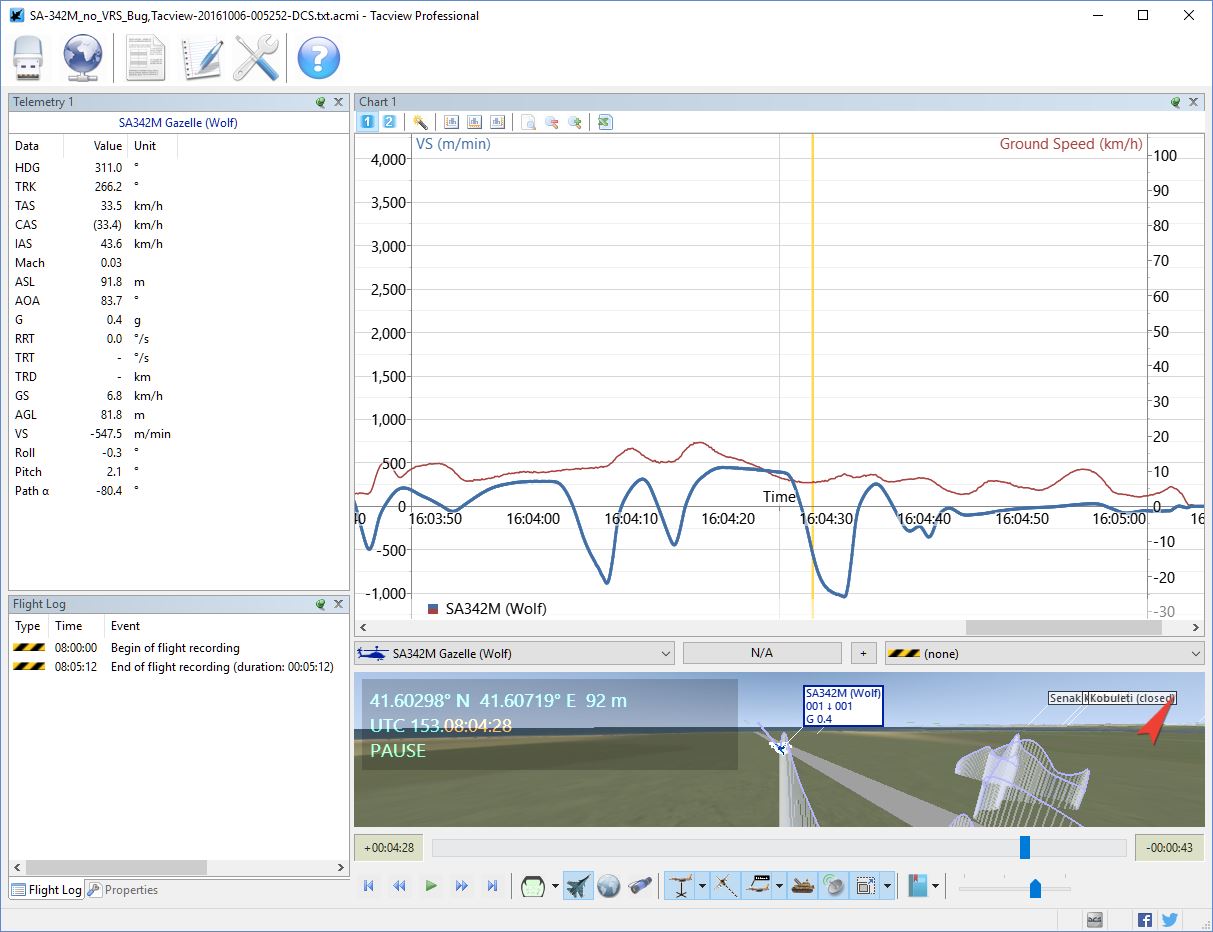The width and height of the screenshot is (1213, 932).
Task: Pin the Flight Log panel
Action: (321, 604)
